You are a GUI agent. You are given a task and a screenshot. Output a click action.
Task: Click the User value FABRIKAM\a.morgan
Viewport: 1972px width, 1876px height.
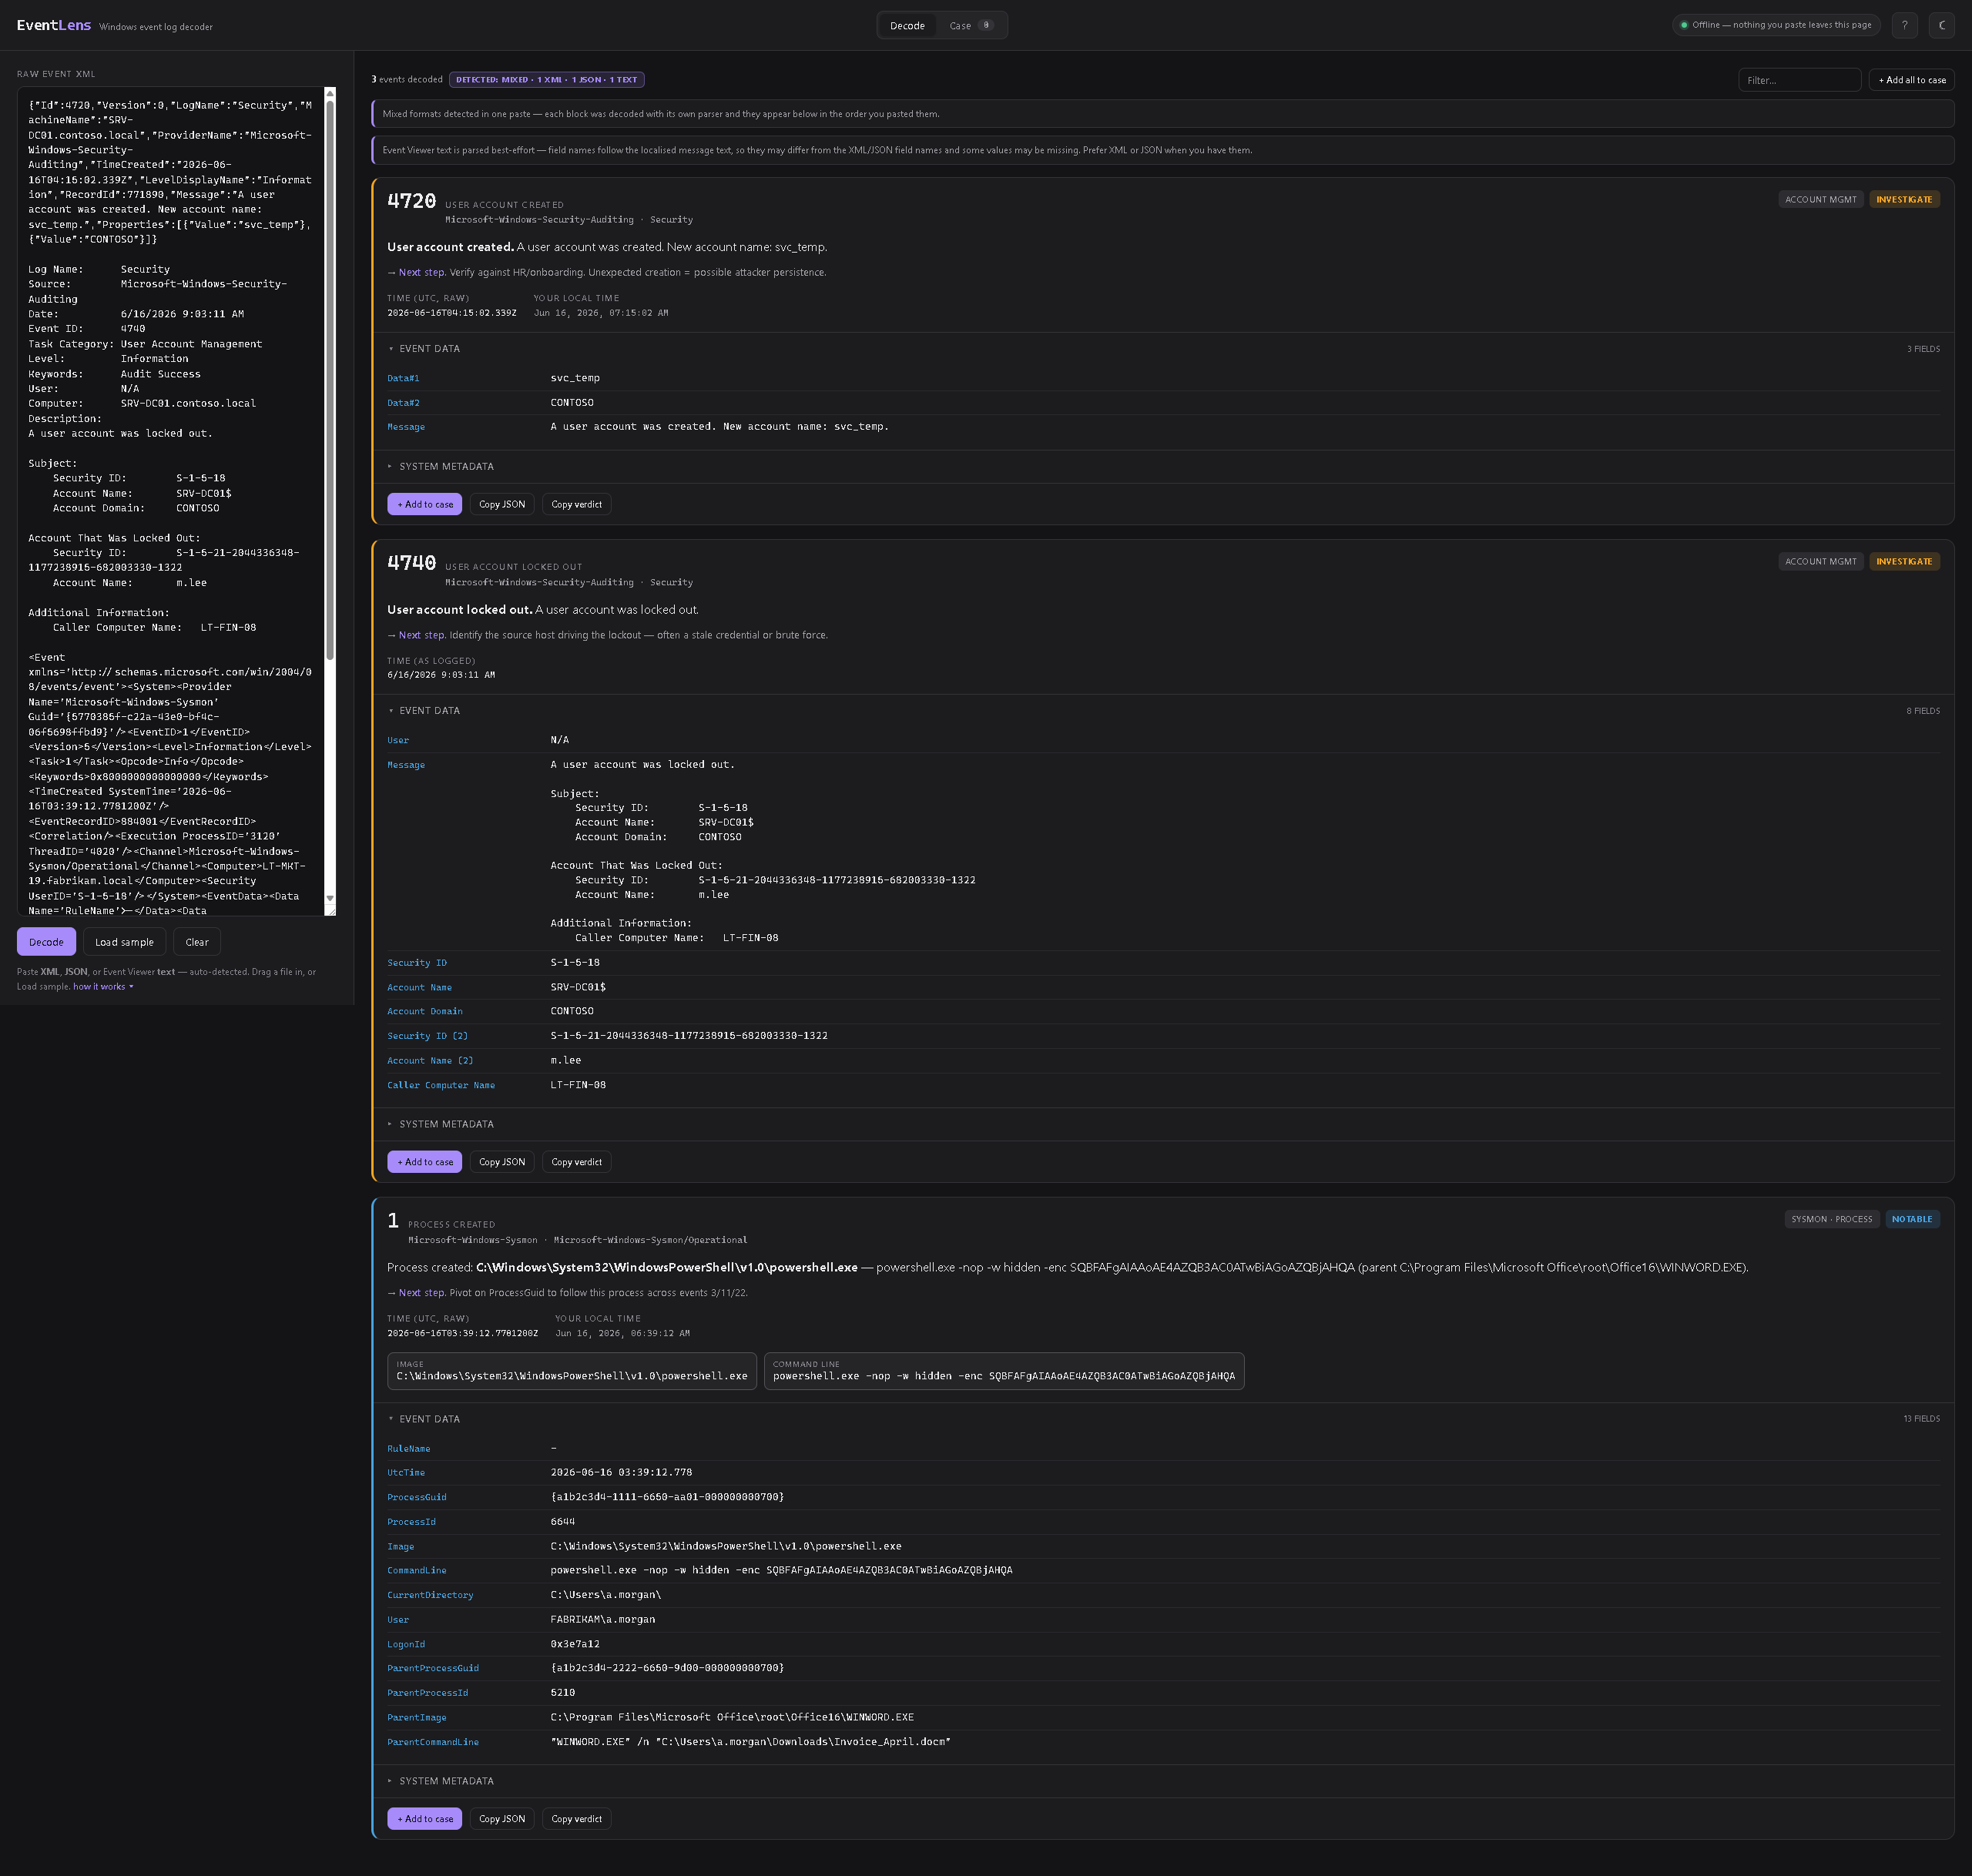point(603,1620)
